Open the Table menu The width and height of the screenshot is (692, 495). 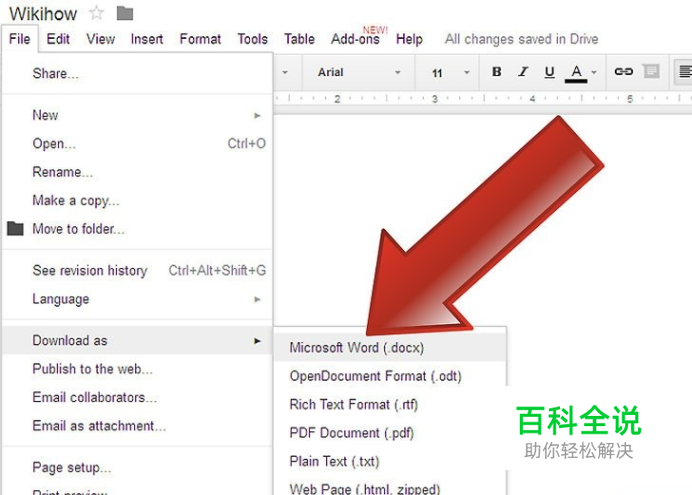[299, 39]
